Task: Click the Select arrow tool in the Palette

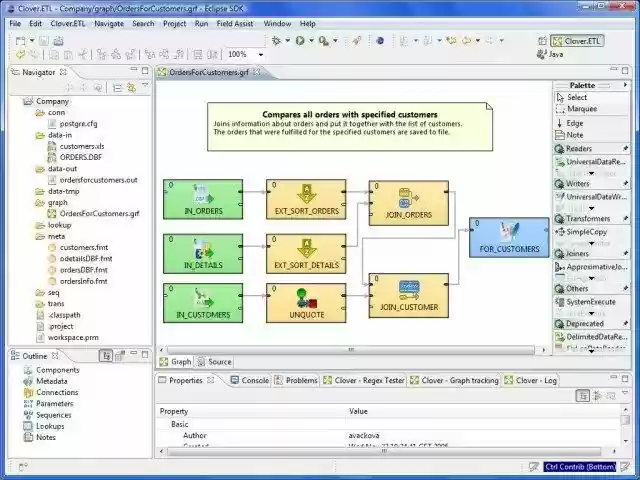Action: coord(576,97)
